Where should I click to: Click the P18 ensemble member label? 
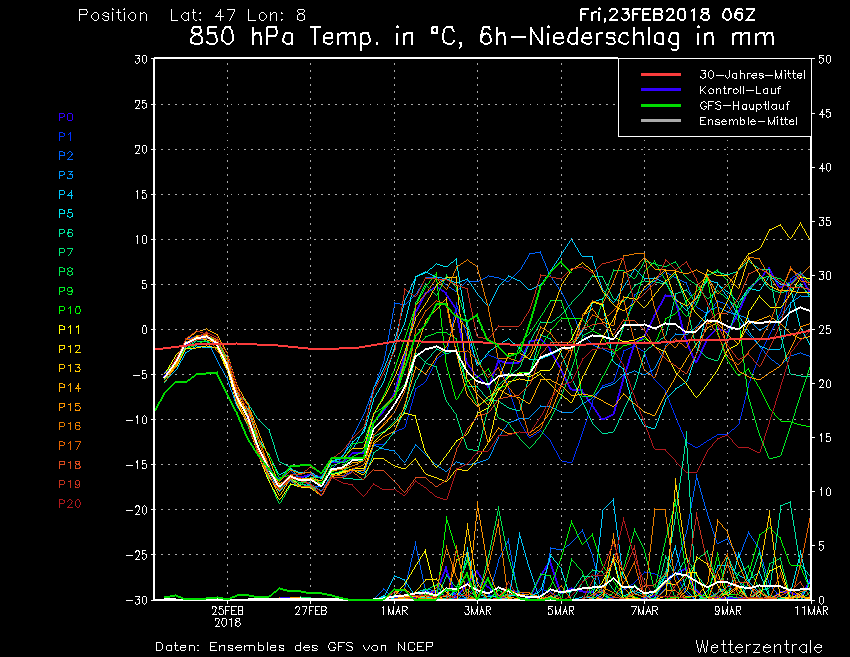coord(69,465)
